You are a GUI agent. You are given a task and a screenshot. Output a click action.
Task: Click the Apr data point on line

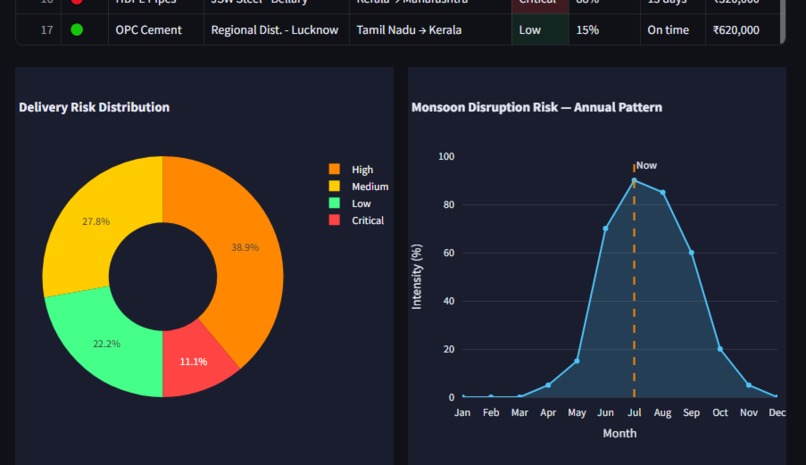(548, 385)
